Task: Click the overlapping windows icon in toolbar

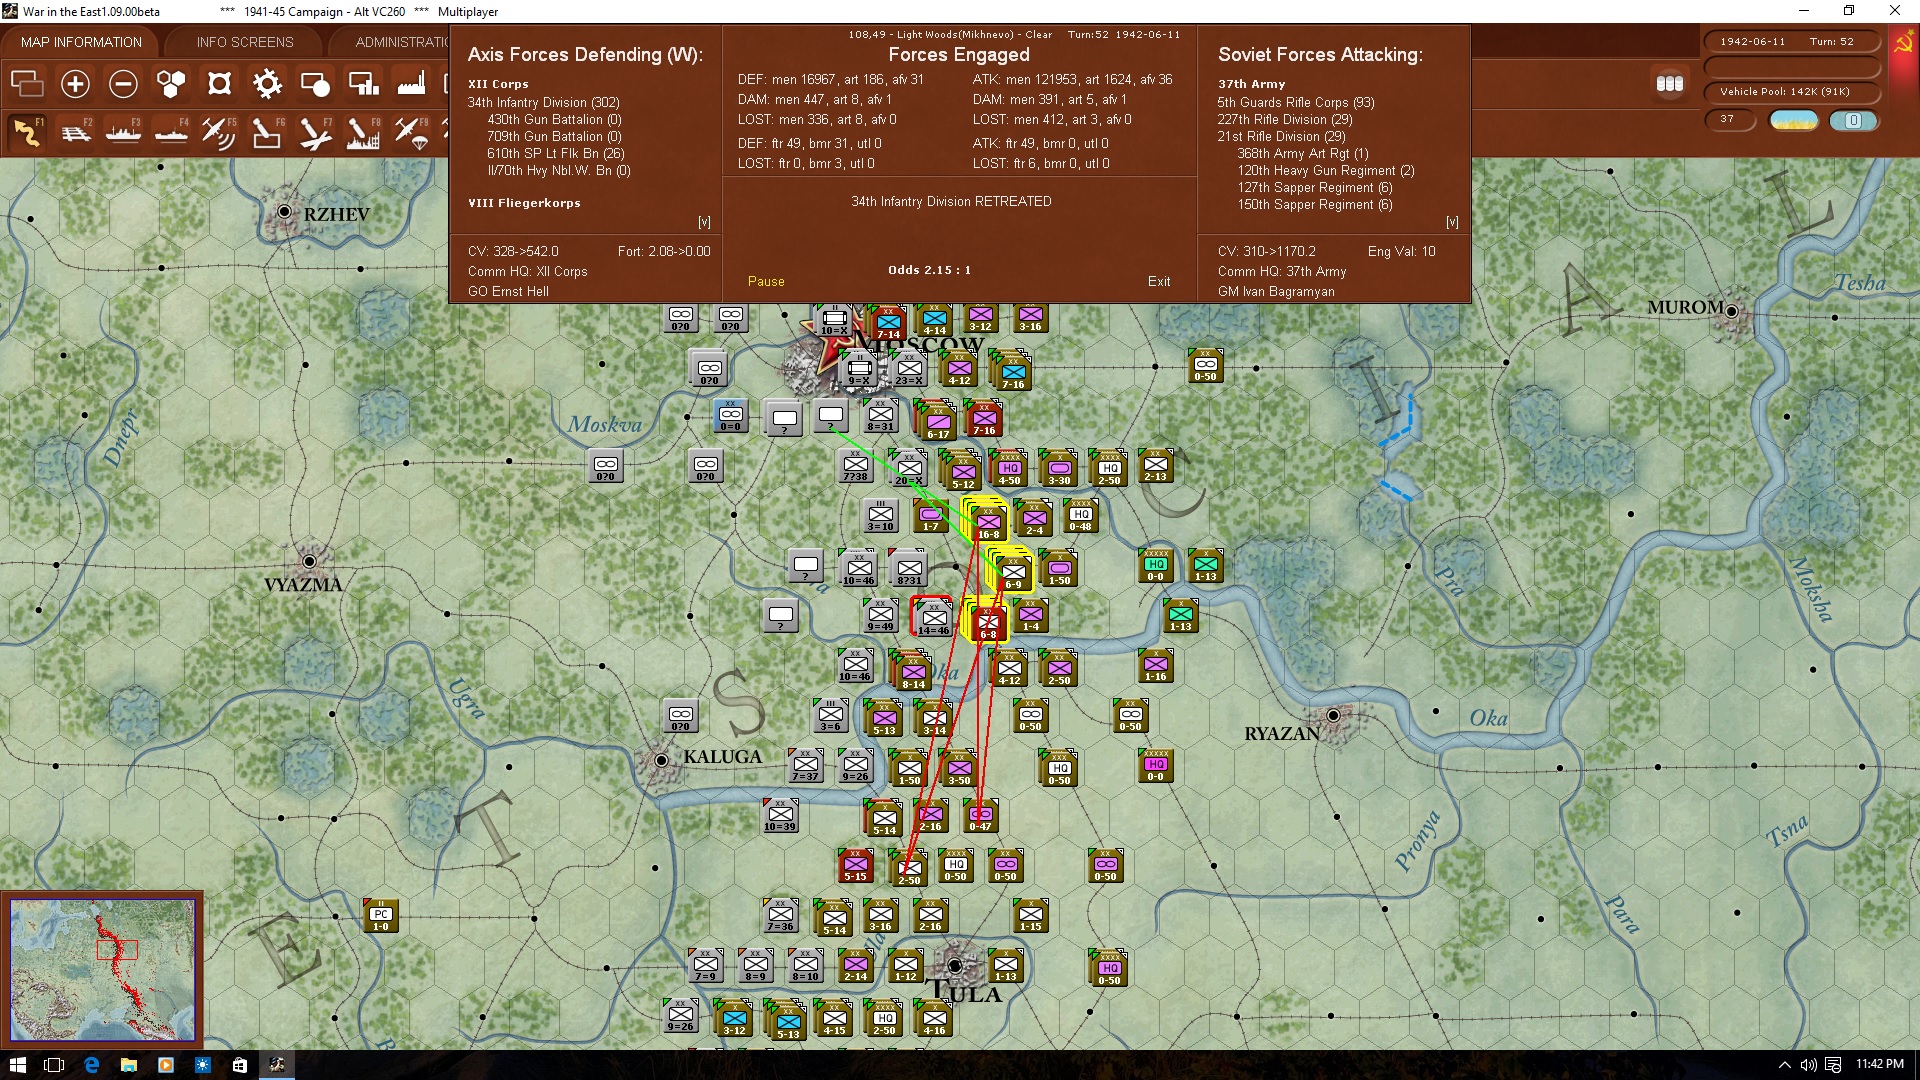Action: 27,84
